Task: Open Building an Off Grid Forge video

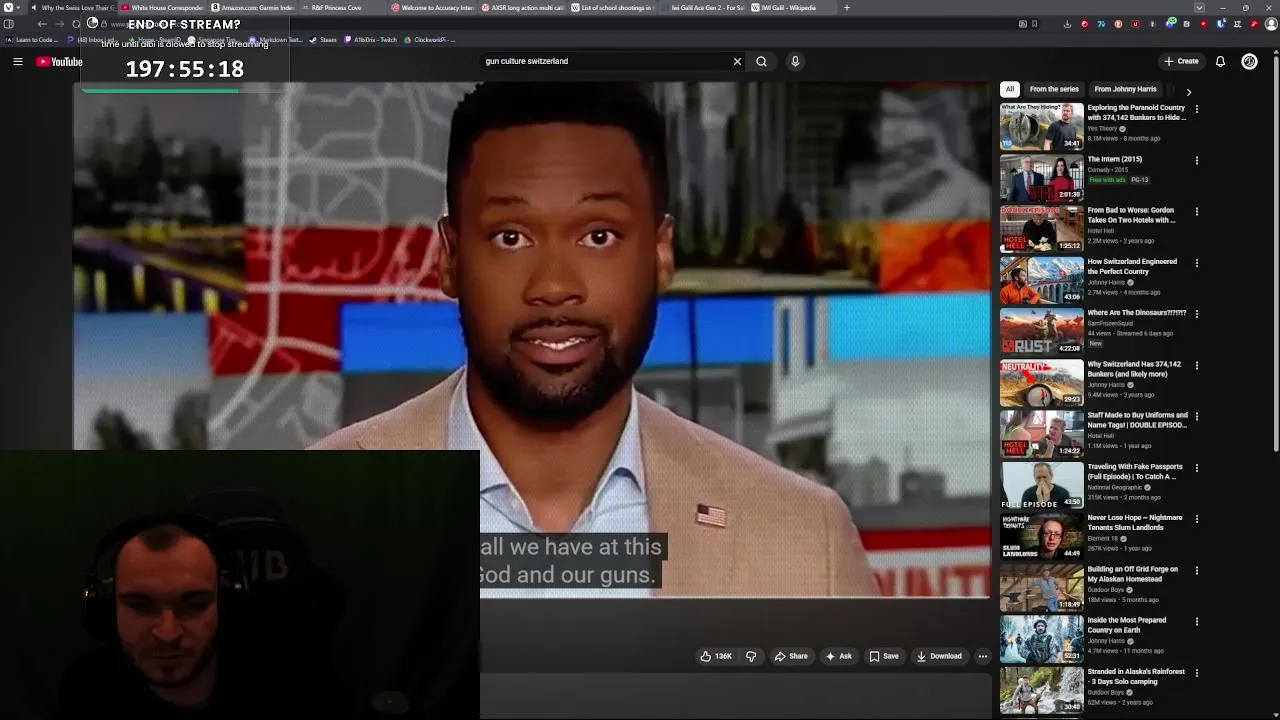Action: tap(1133, 574)
